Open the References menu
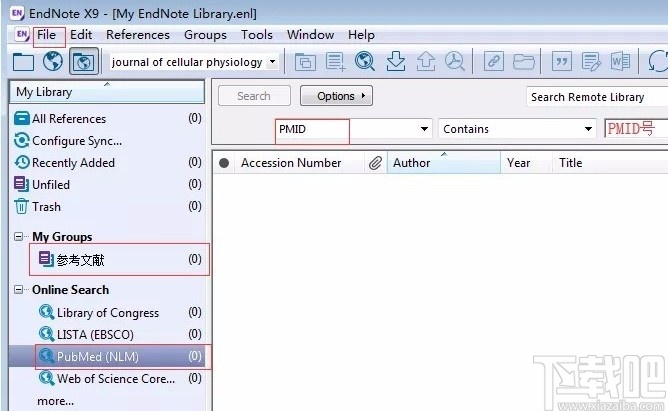The width and height of the screenshot is (668, 411). (x=138, y=34)
